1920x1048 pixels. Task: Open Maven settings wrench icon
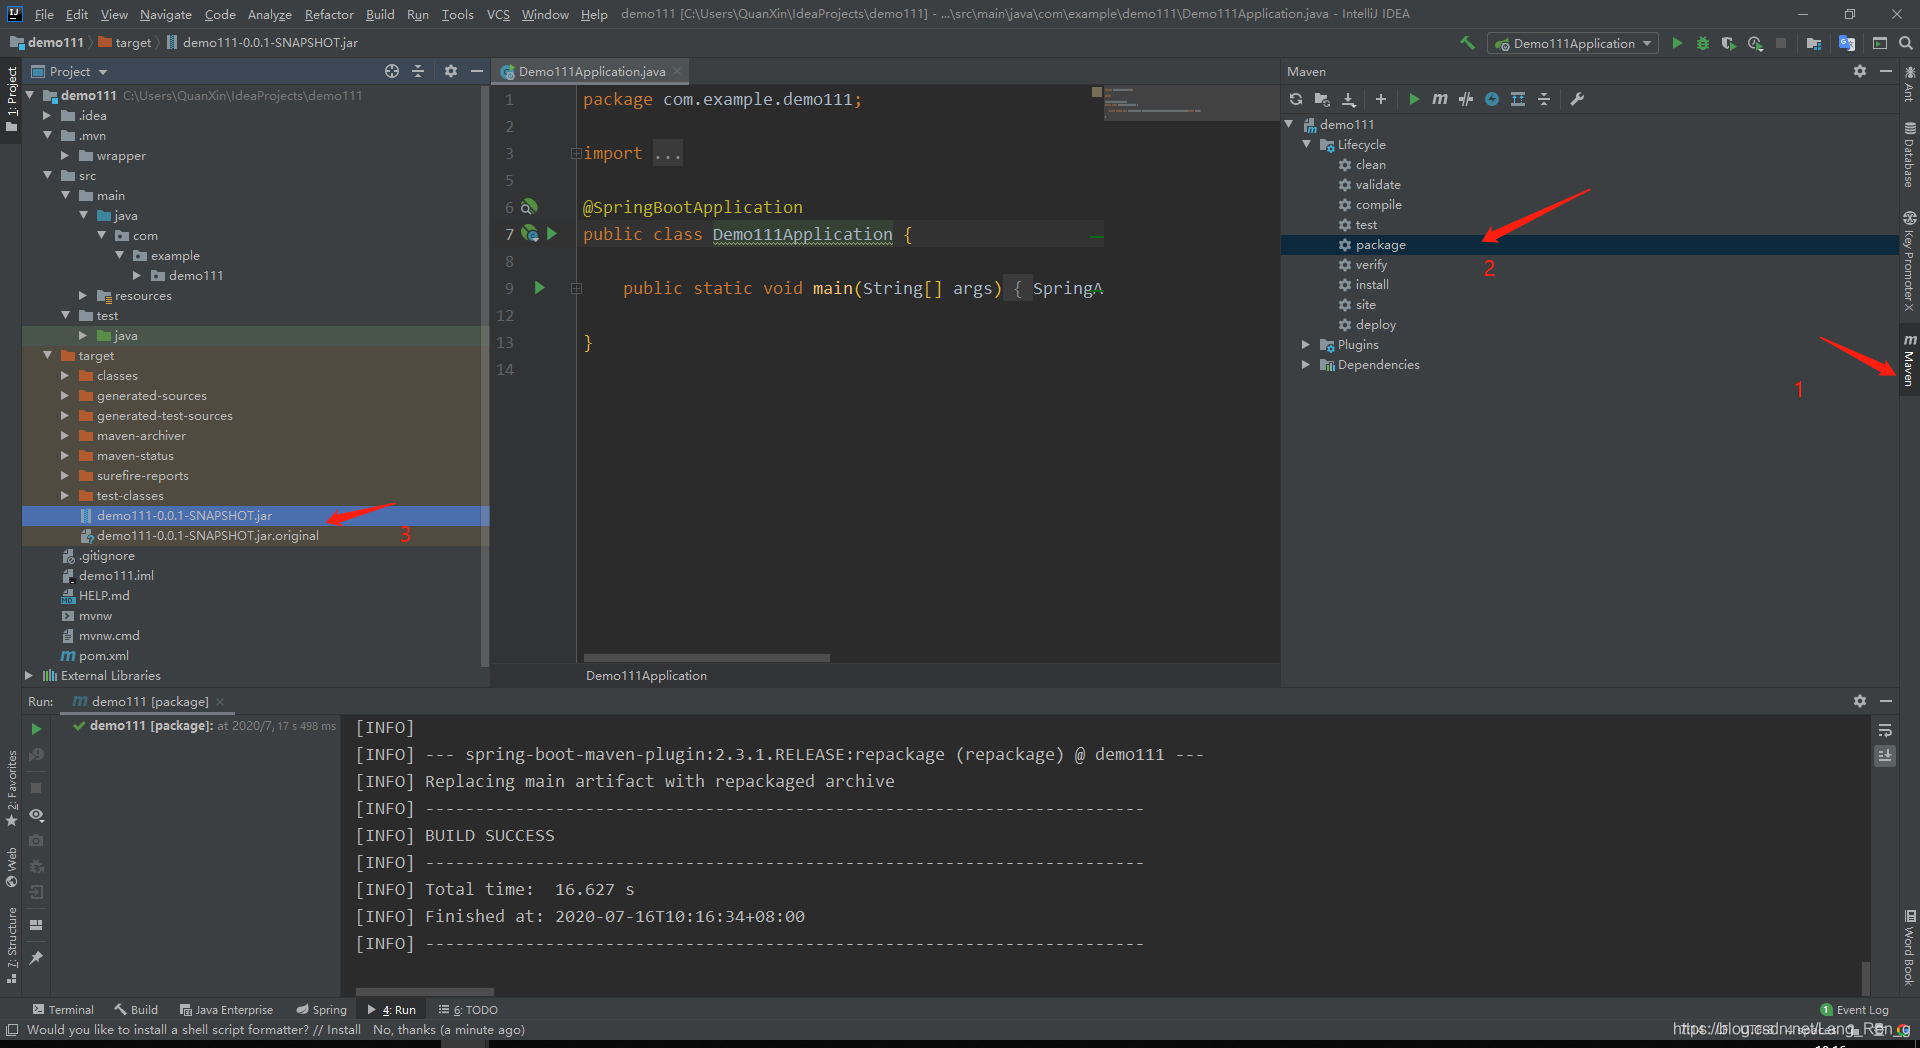[1577, 99]
